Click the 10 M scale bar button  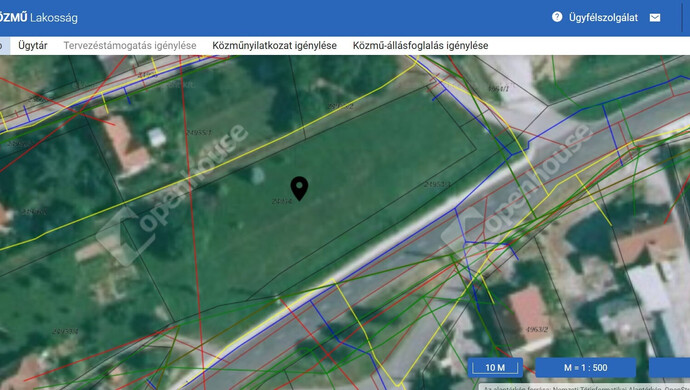pyautogui.click(x=495, y=368)
